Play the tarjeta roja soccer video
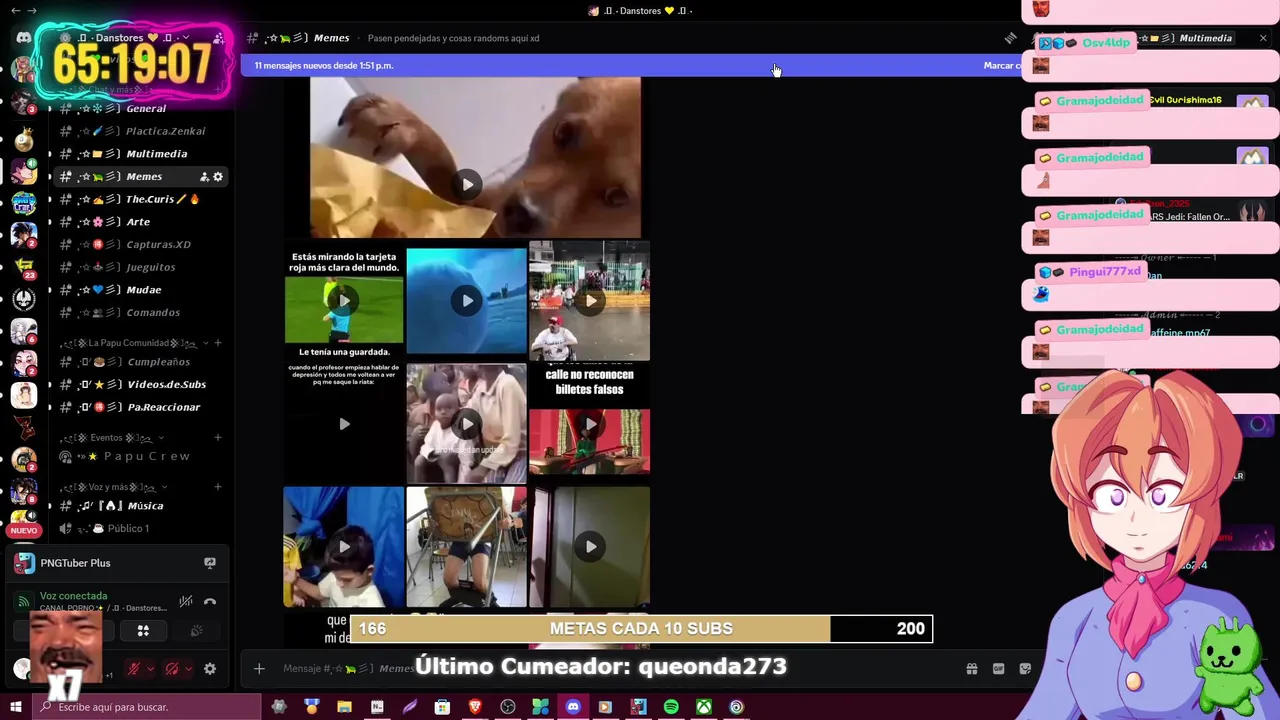 [344, 300]
